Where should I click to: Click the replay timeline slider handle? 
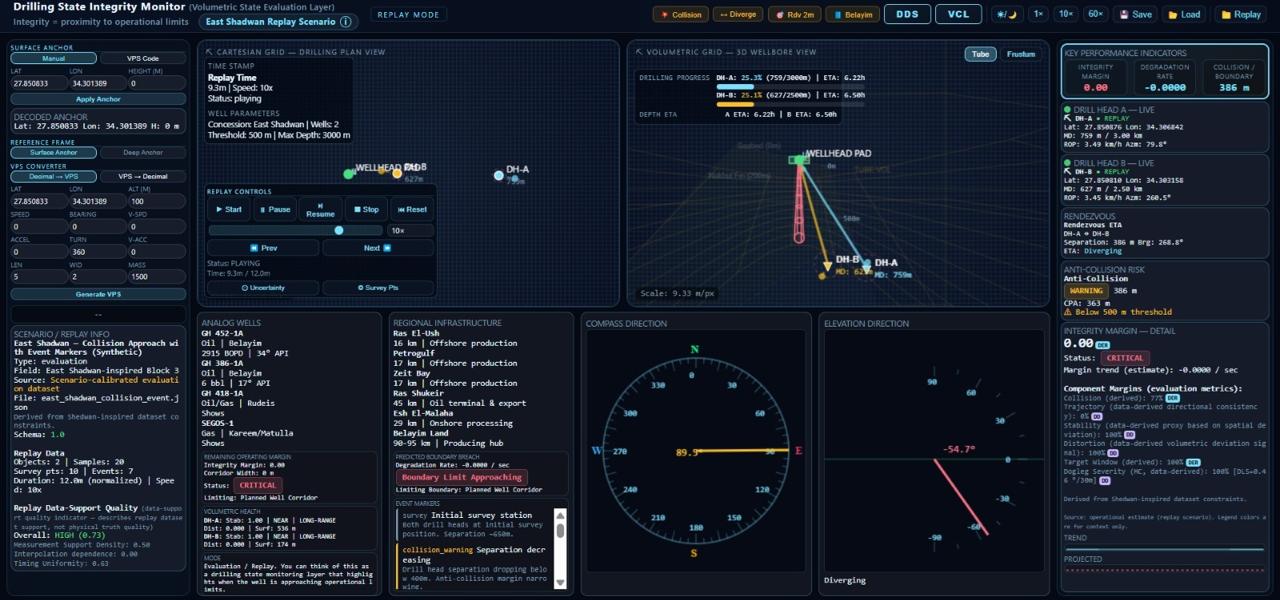[x=339, y=230]
